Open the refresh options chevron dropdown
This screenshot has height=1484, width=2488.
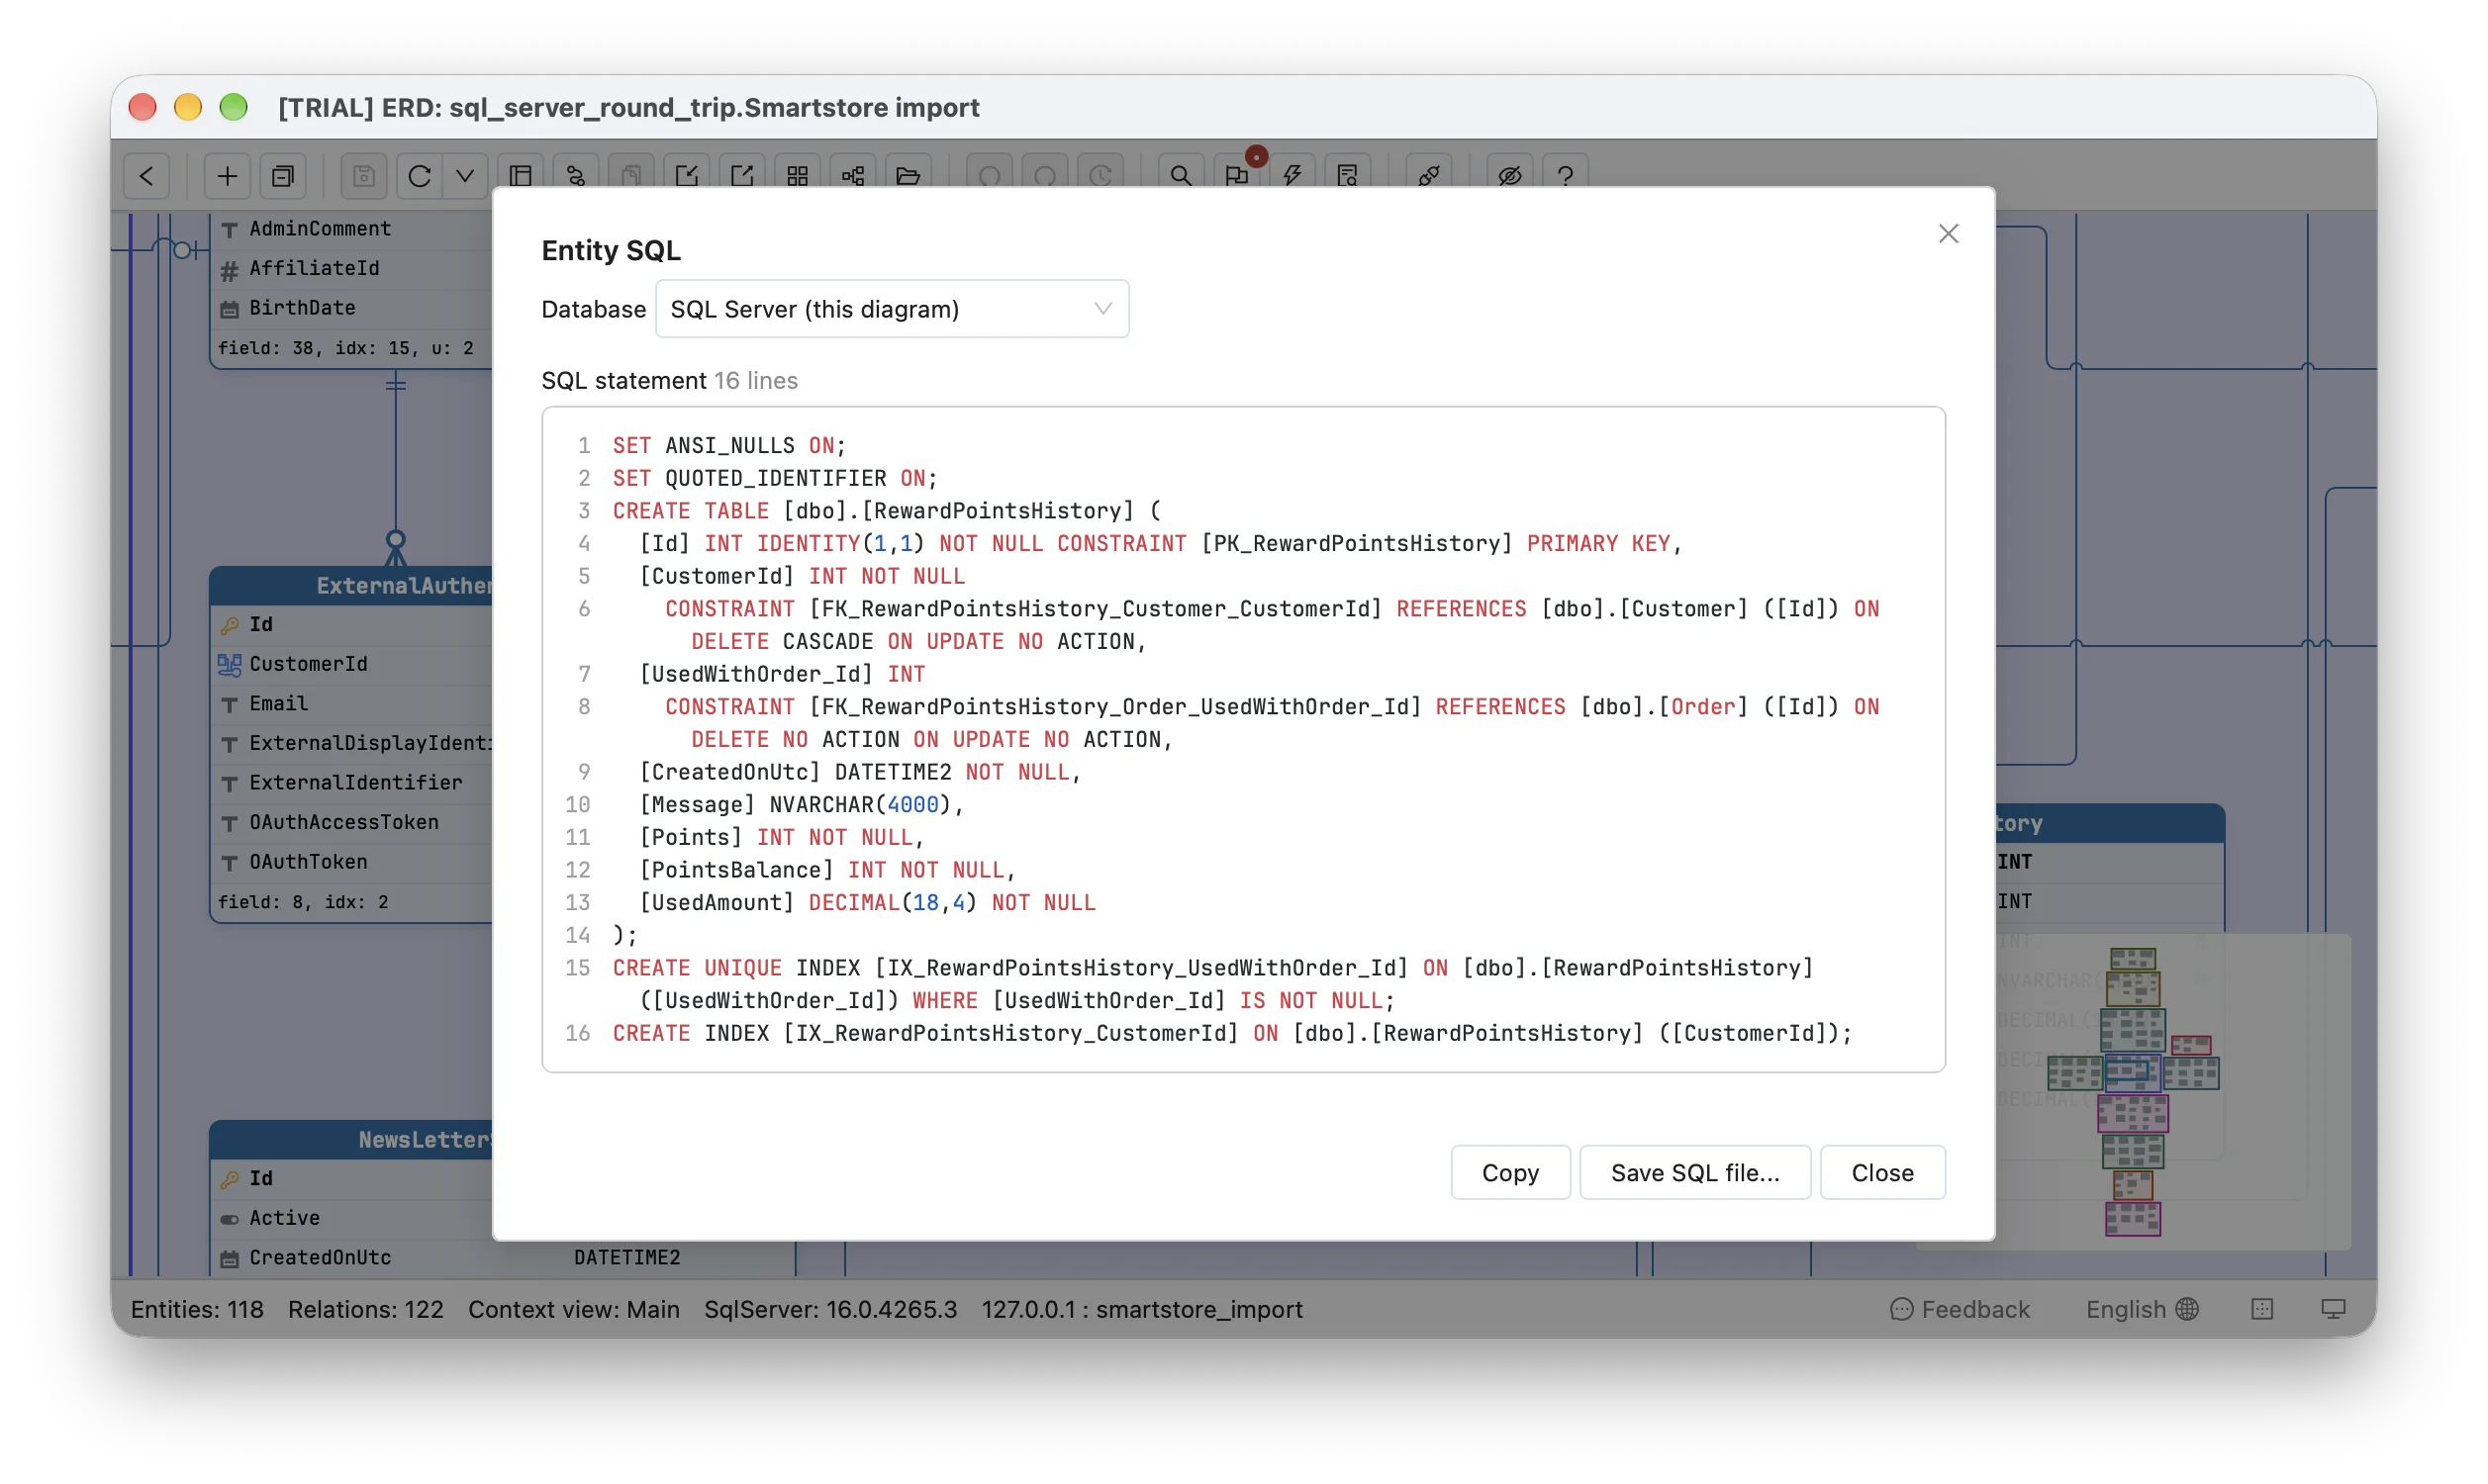tap(465, 176)
